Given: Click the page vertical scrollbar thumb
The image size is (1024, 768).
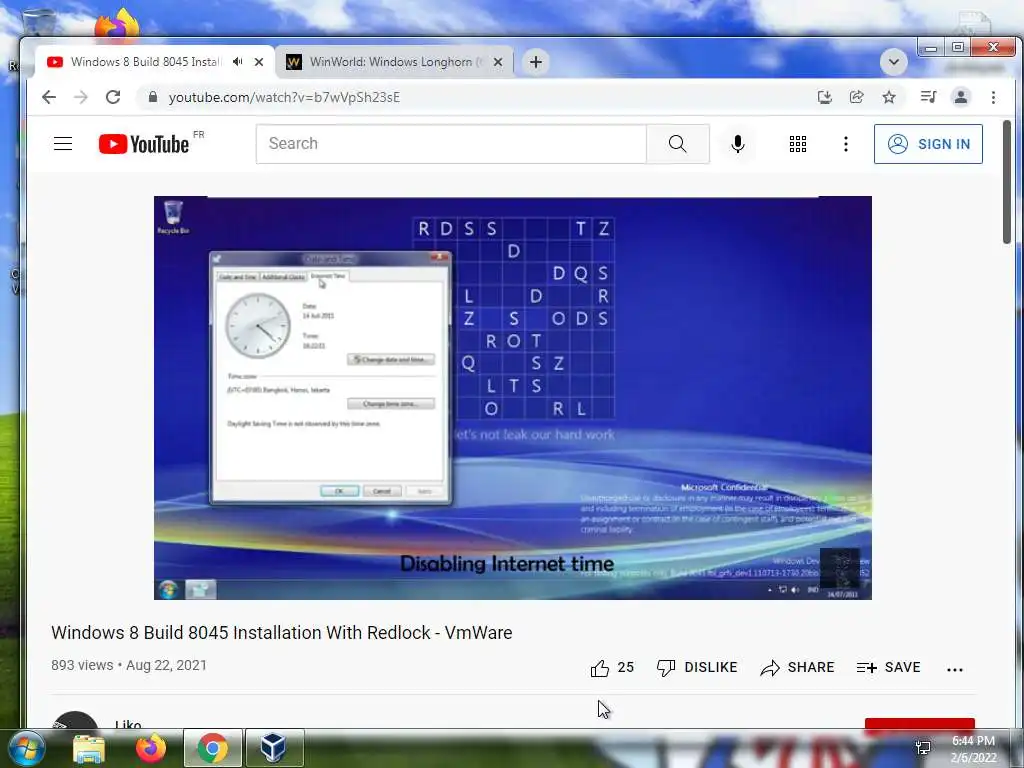Looking at the screenshot, I should tap(1007, 182).
